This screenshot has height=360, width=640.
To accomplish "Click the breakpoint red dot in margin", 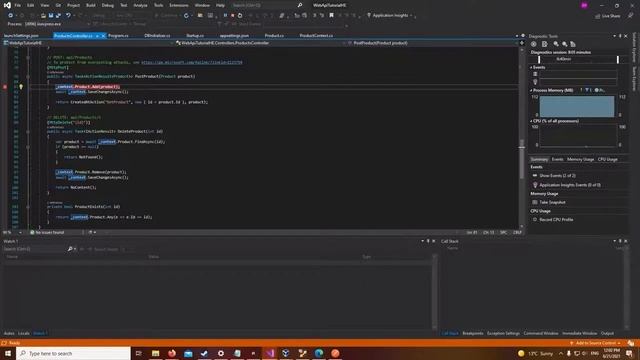I will pyautogui.click(x=5, y=87).
